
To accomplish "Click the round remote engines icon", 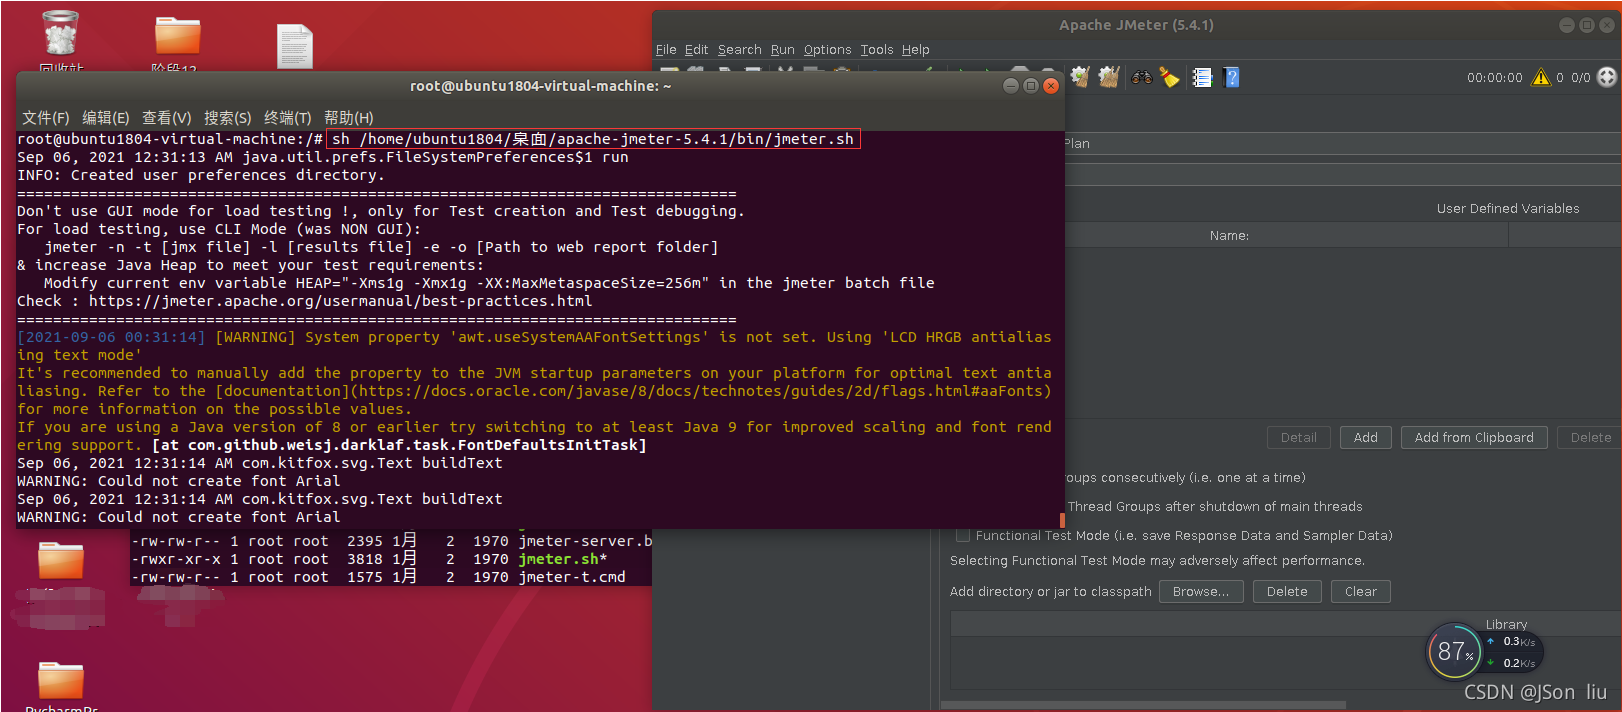I will pos(1607,77).
